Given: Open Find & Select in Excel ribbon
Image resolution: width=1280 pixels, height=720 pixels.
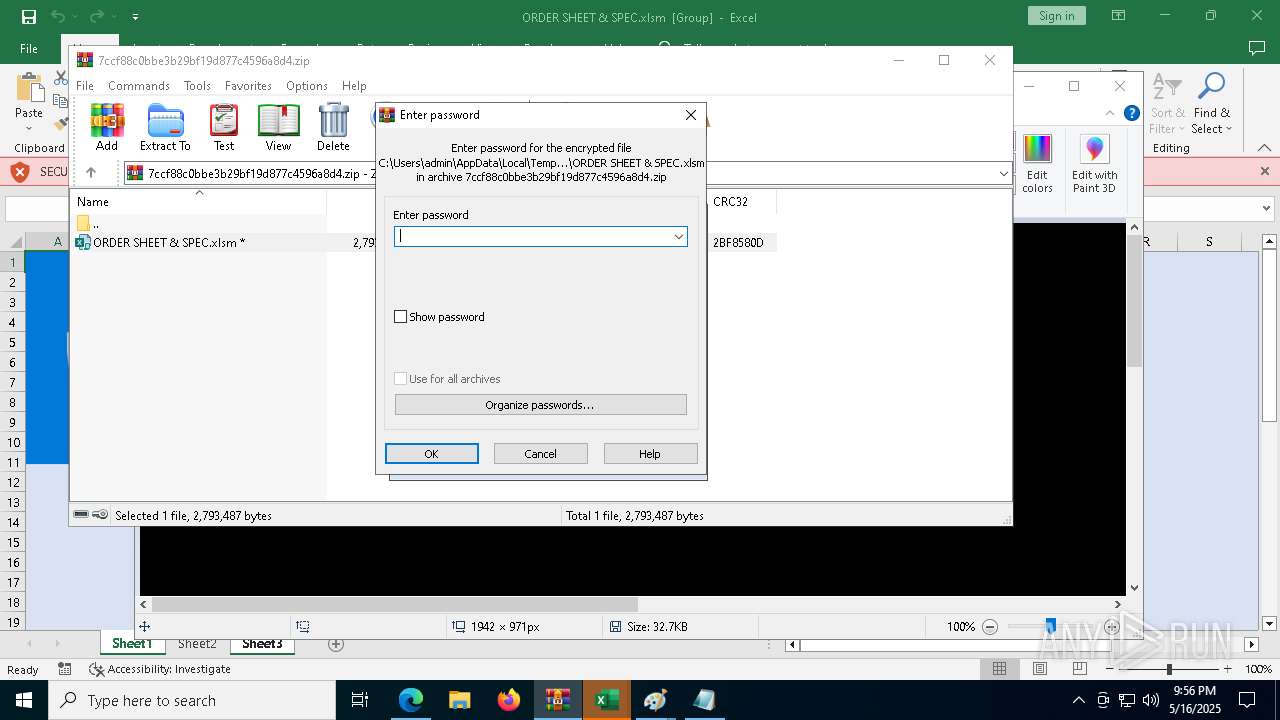Looking at the screenshot, I should click(x=1212, y=104).
